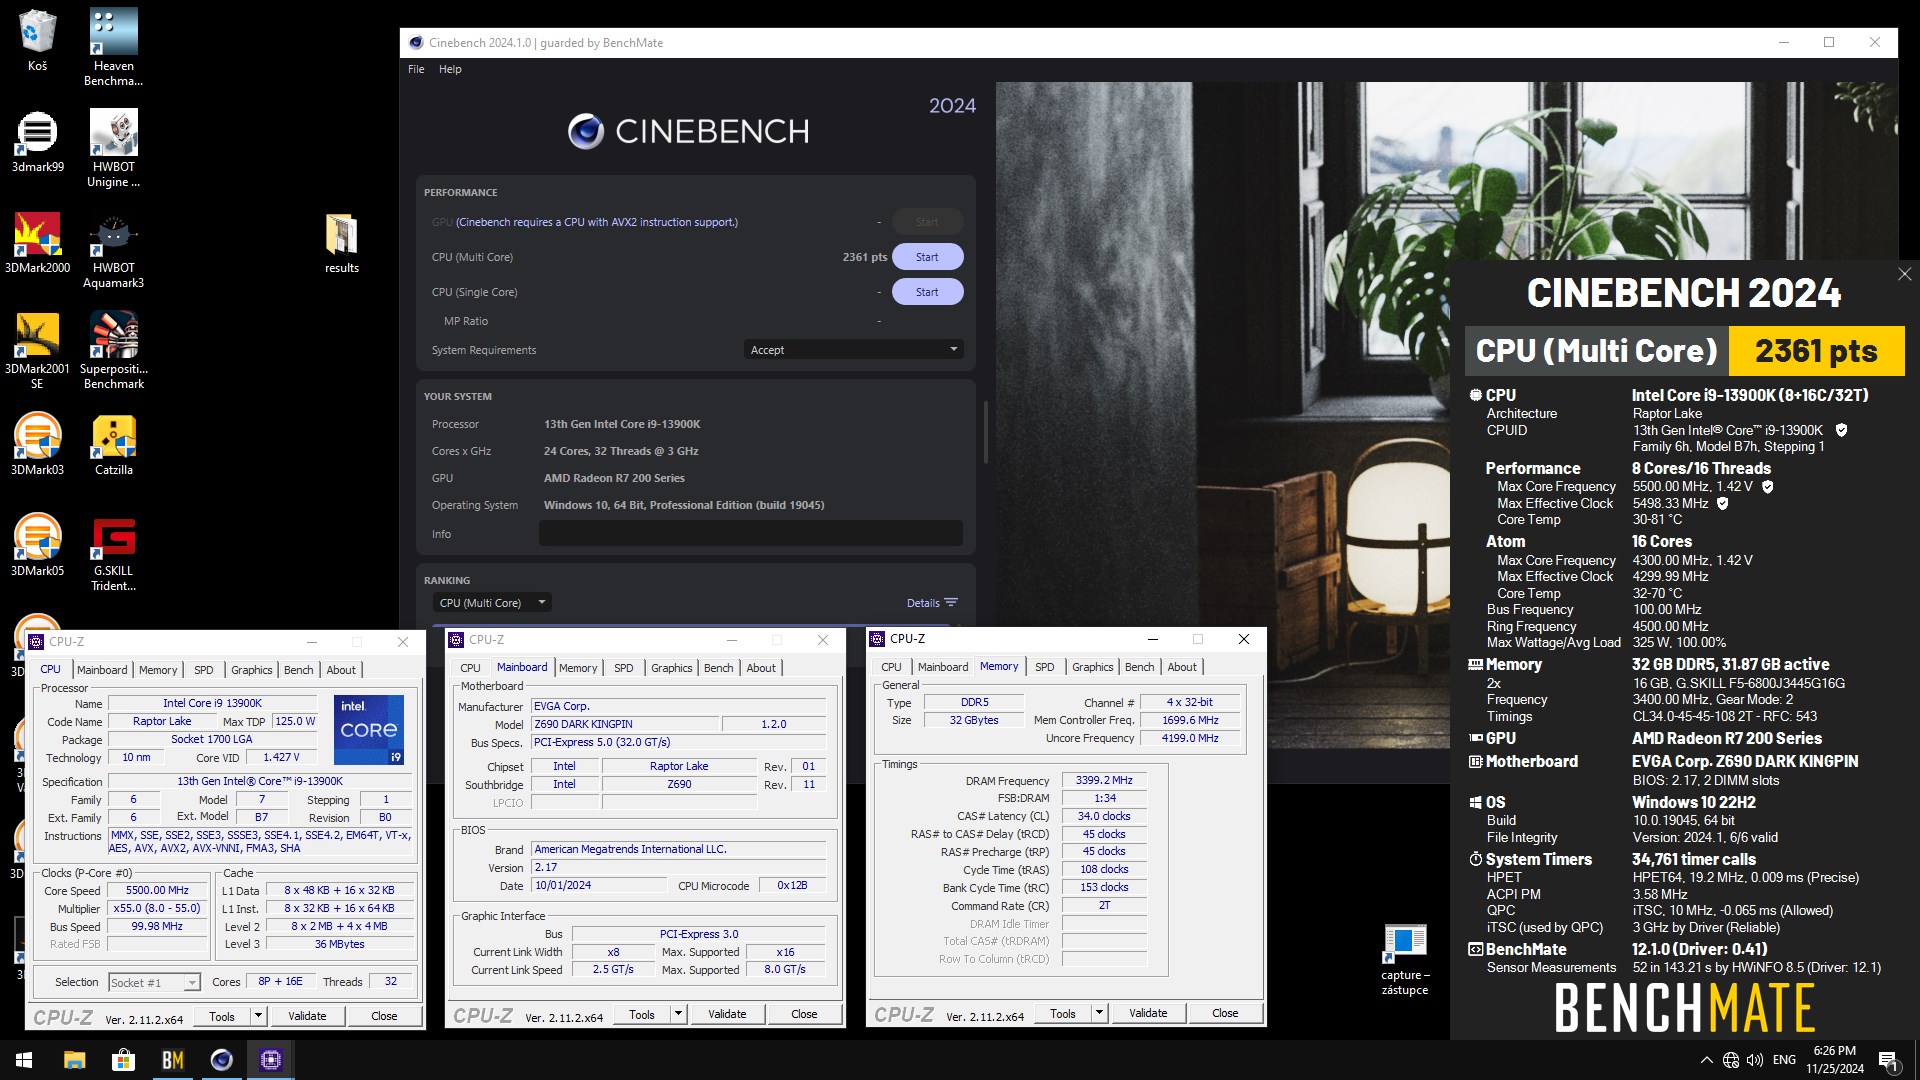1920x1080 pixels.
Task: Open the G.SKILL Trident desktop icon
Action: (113, 553)
